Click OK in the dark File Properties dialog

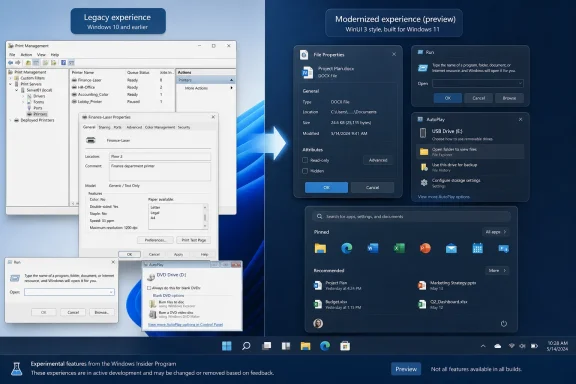pyautogui.click(x=326, y=187)
